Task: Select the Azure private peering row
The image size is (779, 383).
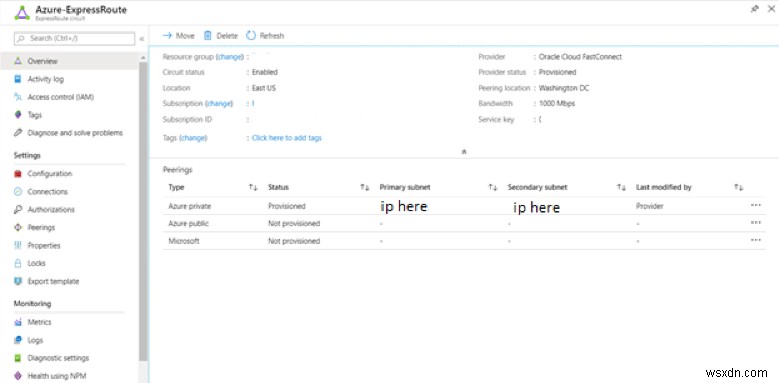Action: [x=464, y=206]
